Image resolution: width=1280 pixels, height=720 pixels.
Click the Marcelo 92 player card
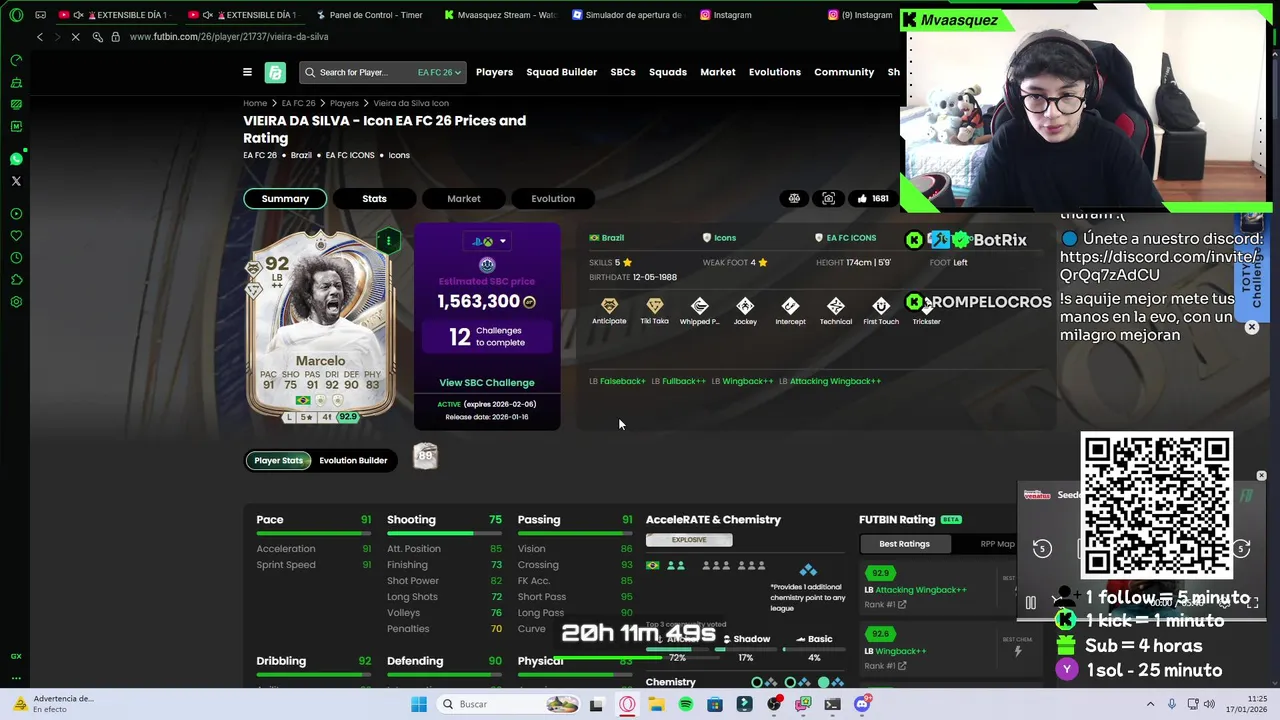coord(320,325)
